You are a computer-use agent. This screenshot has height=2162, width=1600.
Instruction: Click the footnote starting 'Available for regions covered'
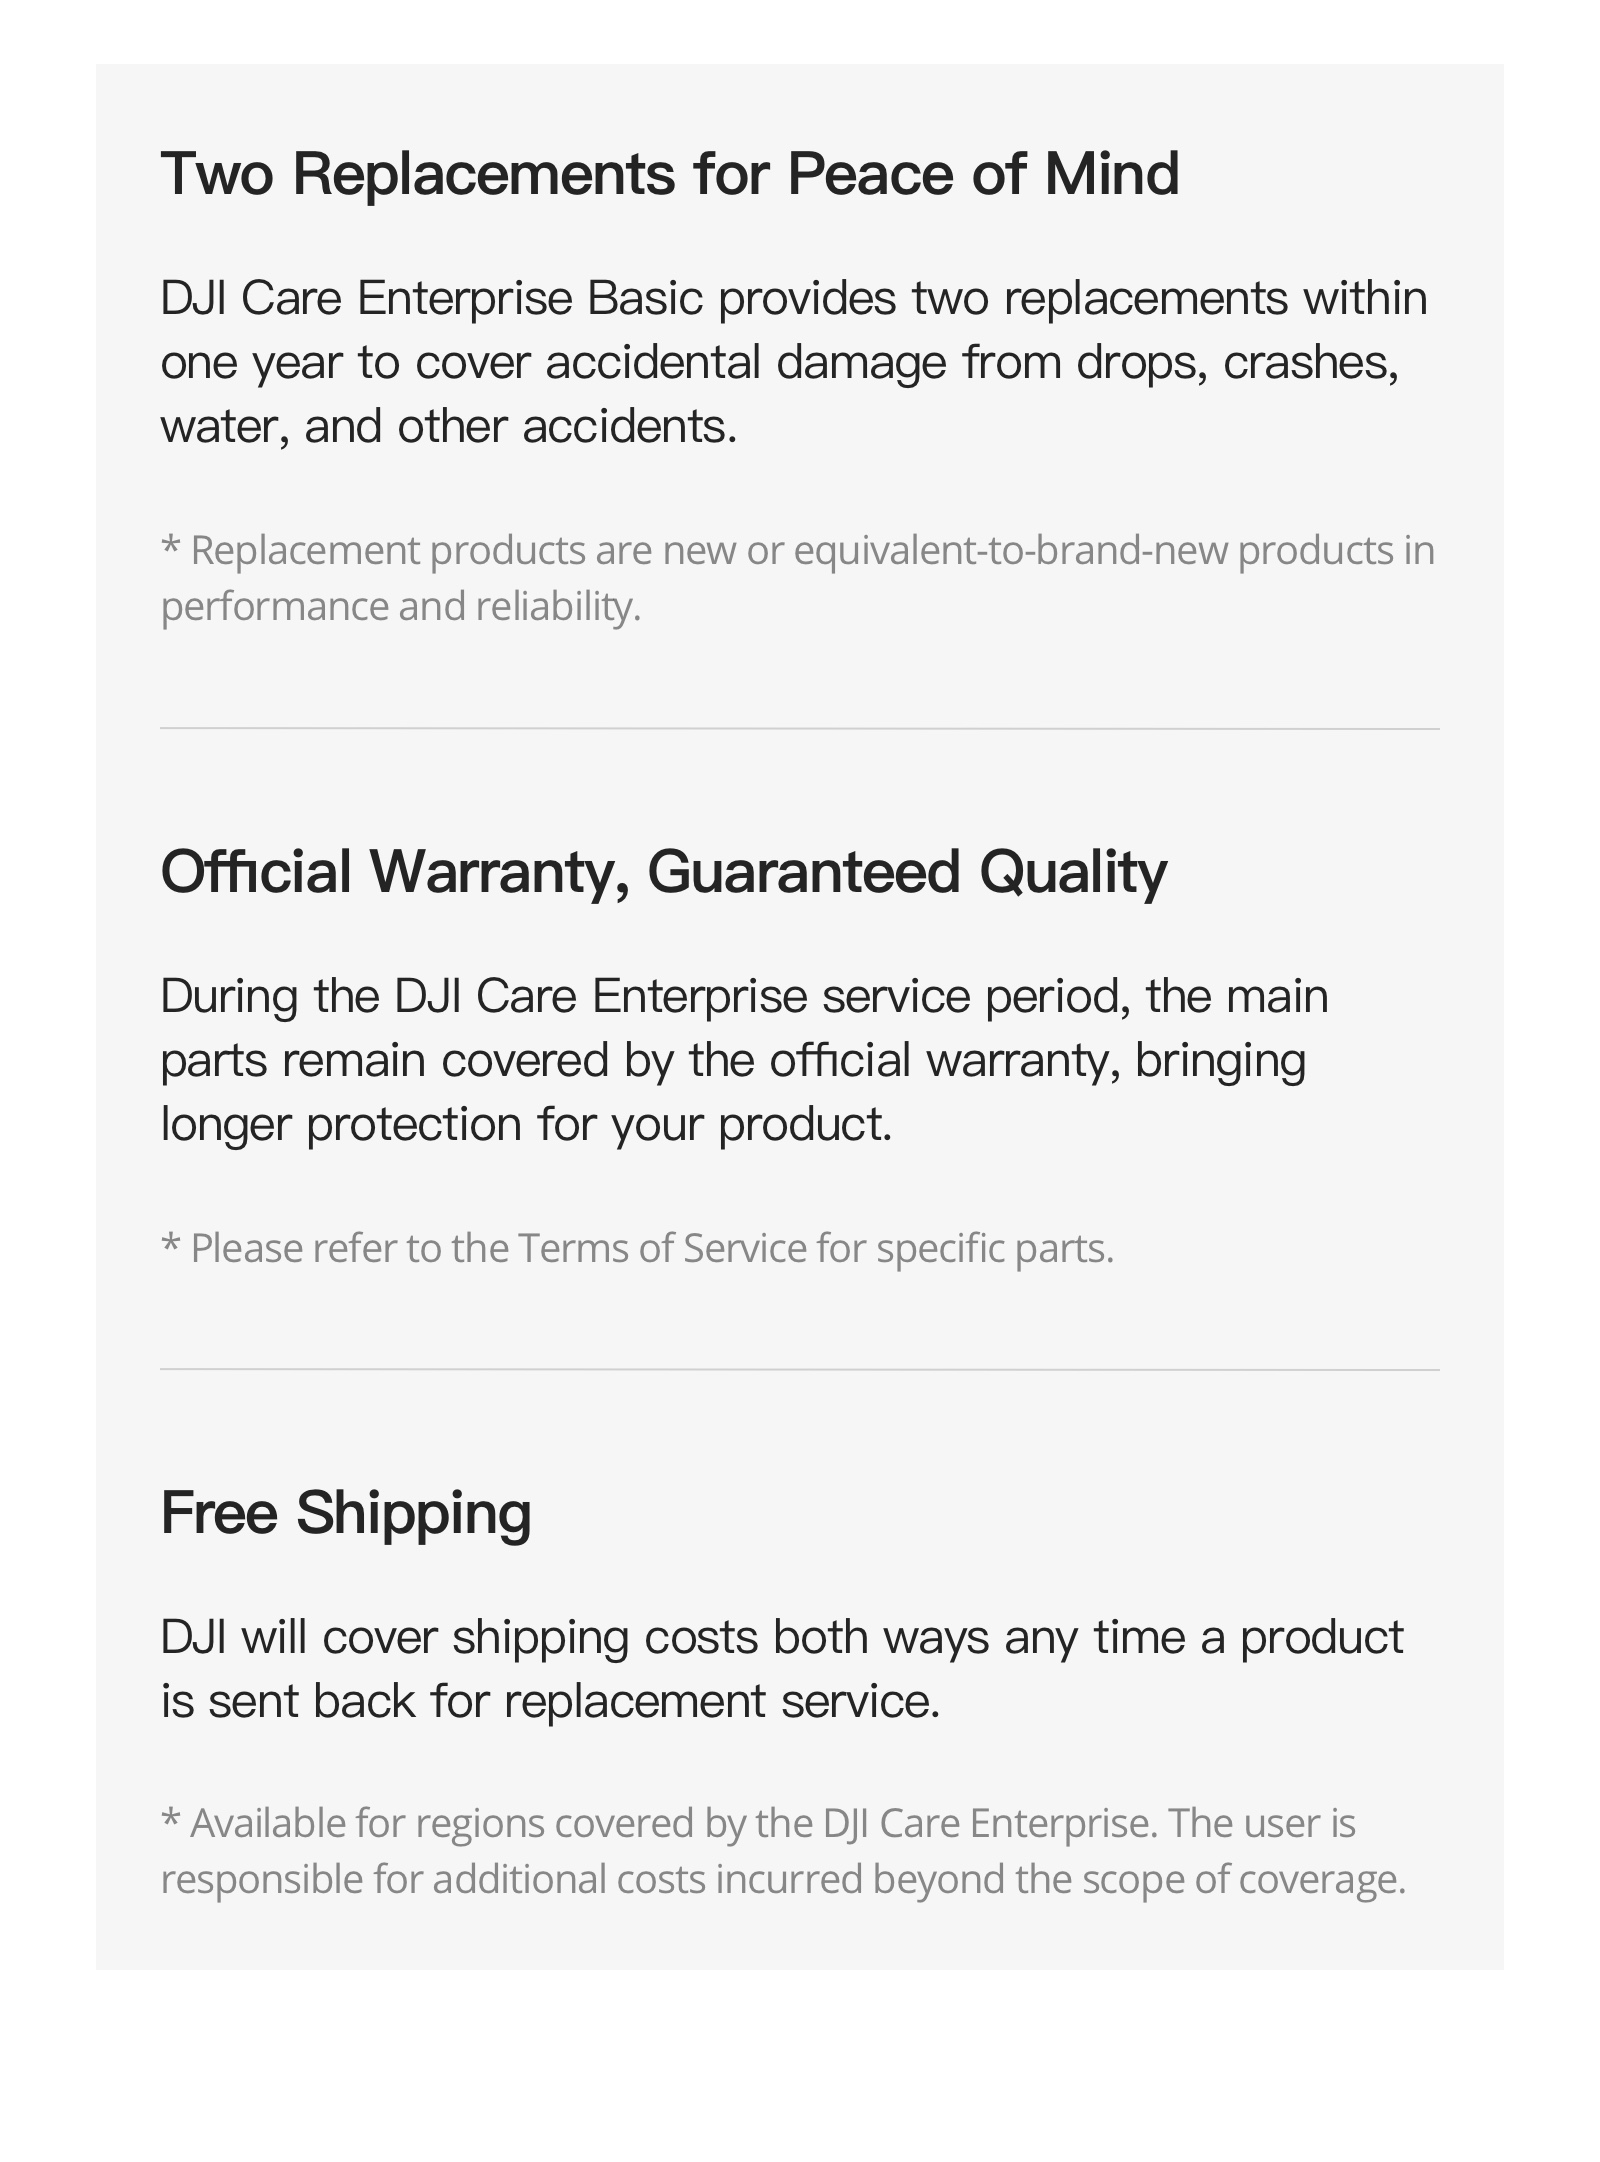point(783,1851)
